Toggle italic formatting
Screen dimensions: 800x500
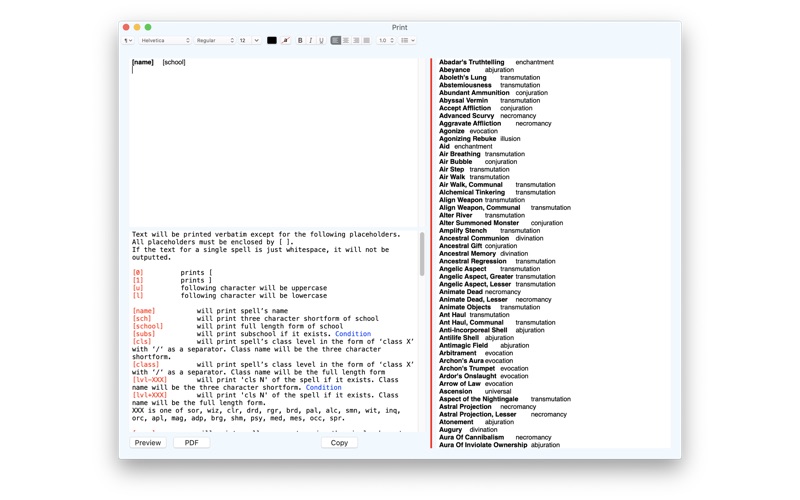(x=310, y=40)
